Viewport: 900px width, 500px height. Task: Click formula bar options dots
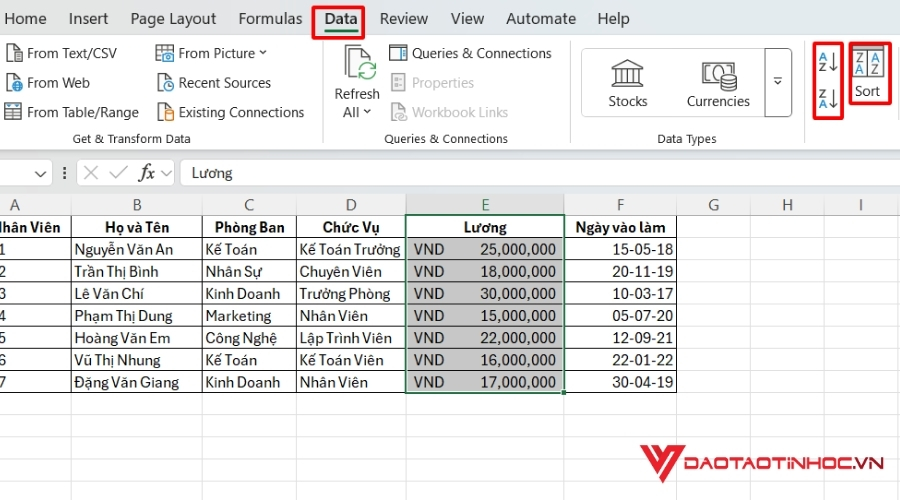tap(64, 173)
